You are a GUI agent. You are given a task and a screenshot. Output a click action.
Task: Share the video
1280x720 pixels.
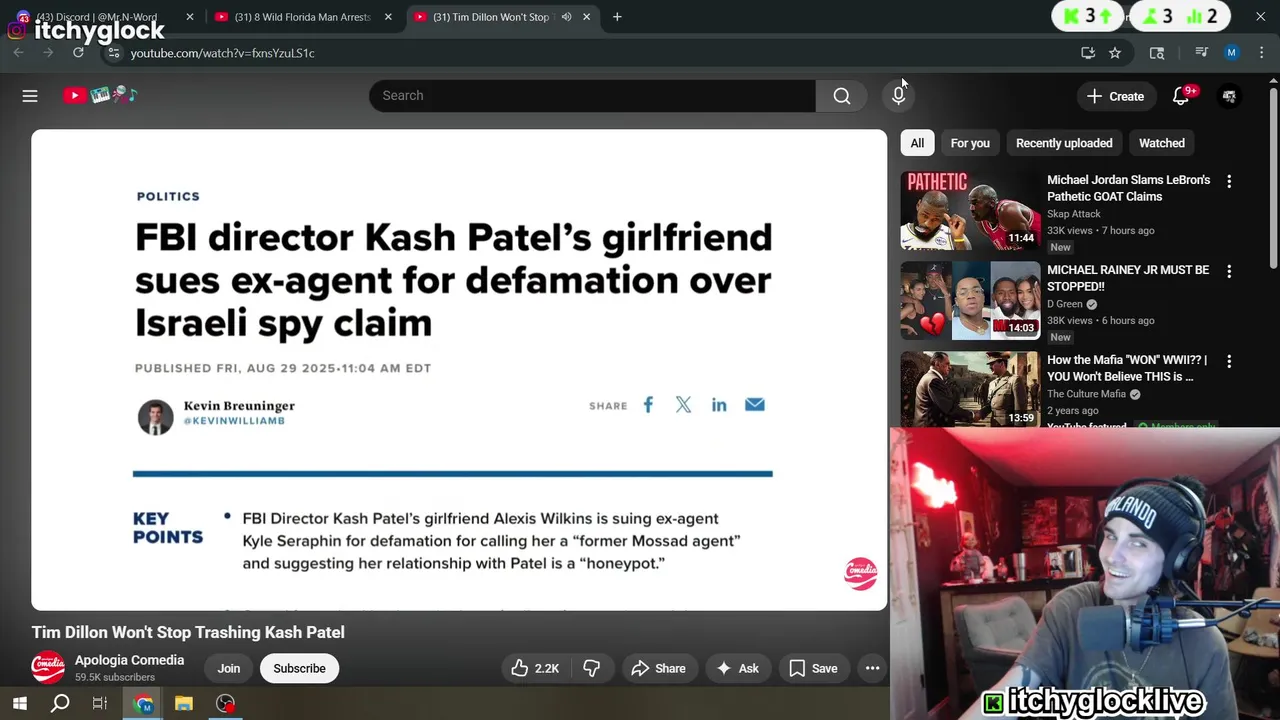[658, 668]
